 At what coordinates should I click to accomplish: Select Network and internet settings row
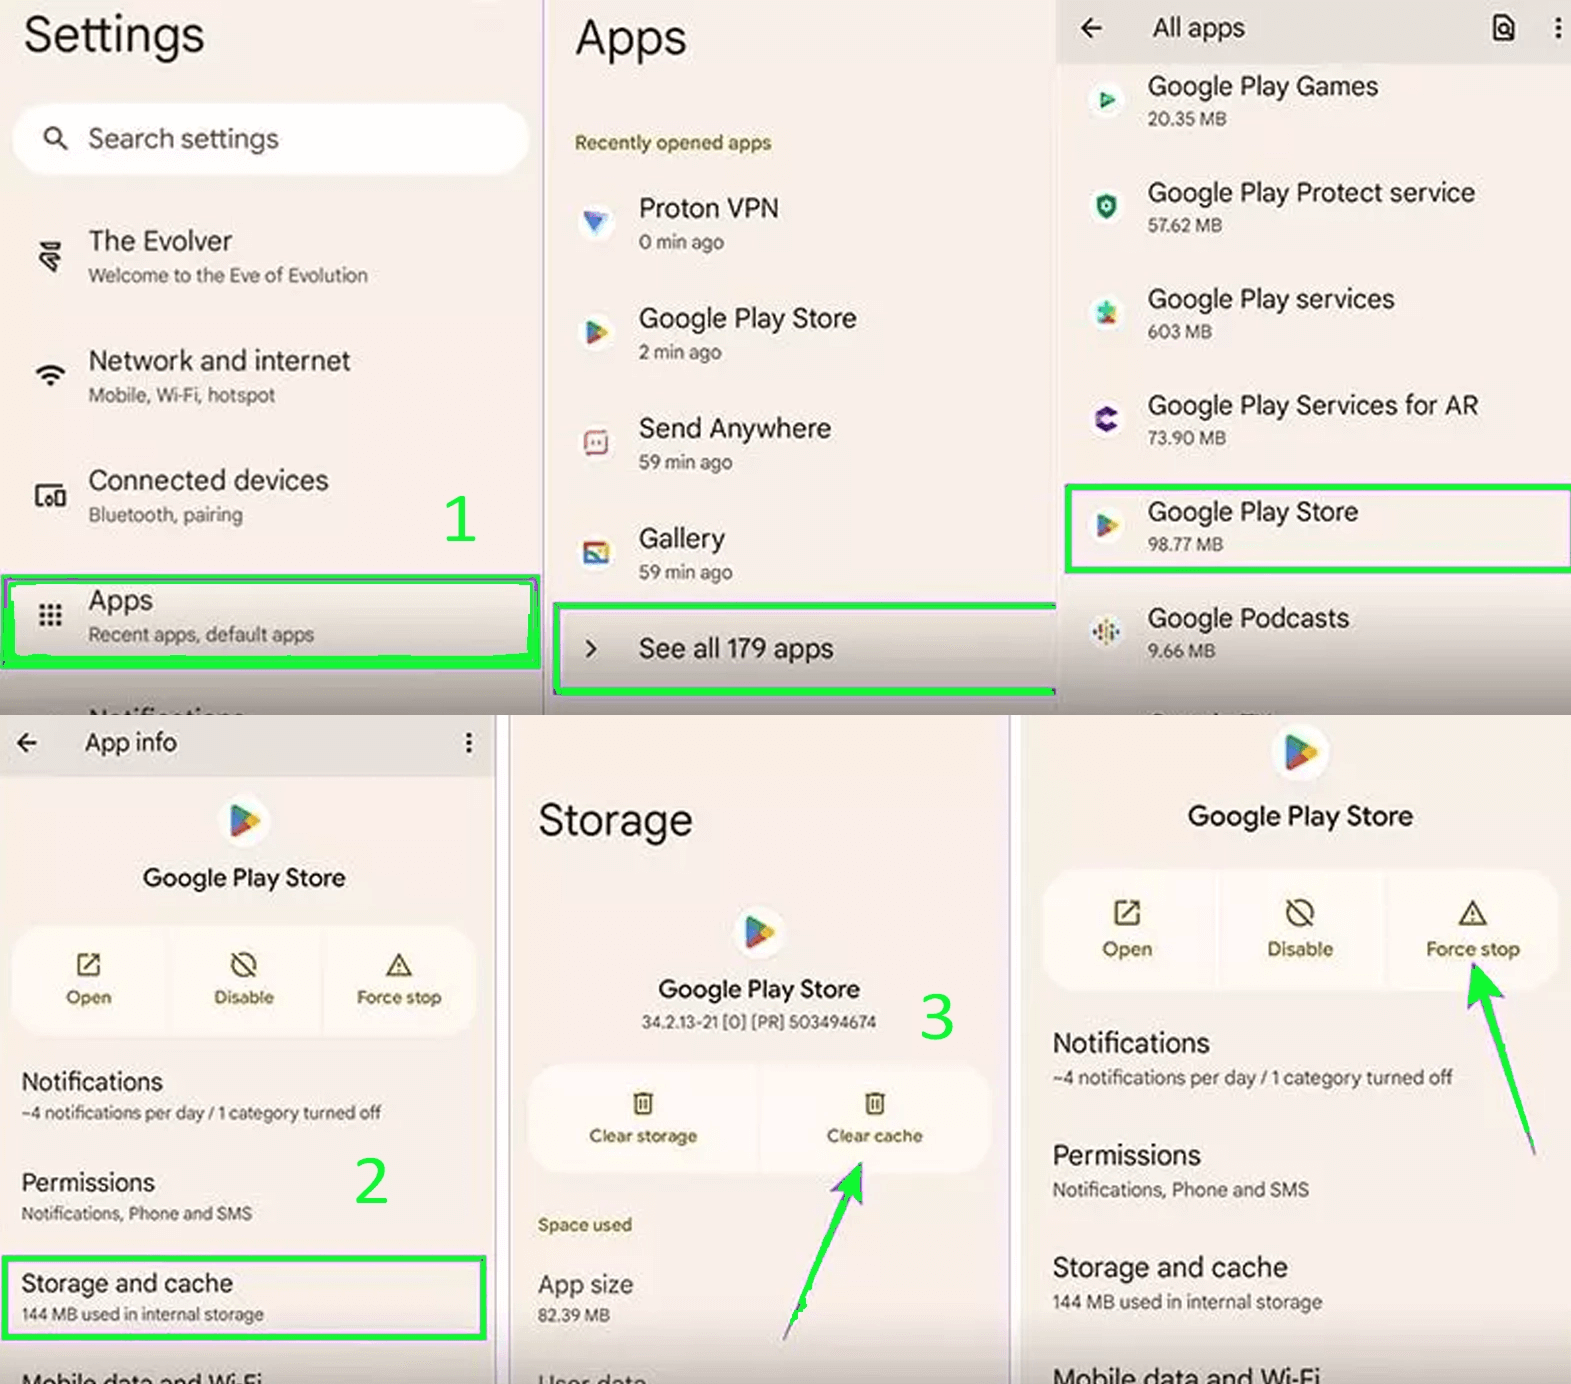click(x=270, y=376)
